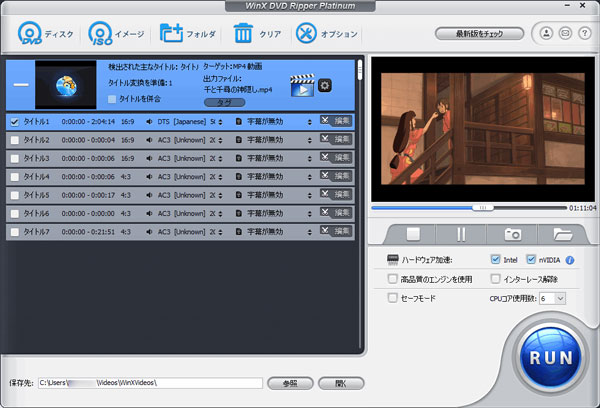Screen dimensions: 600x408
Task: Click the 参照 browse button
Action: 290,383
